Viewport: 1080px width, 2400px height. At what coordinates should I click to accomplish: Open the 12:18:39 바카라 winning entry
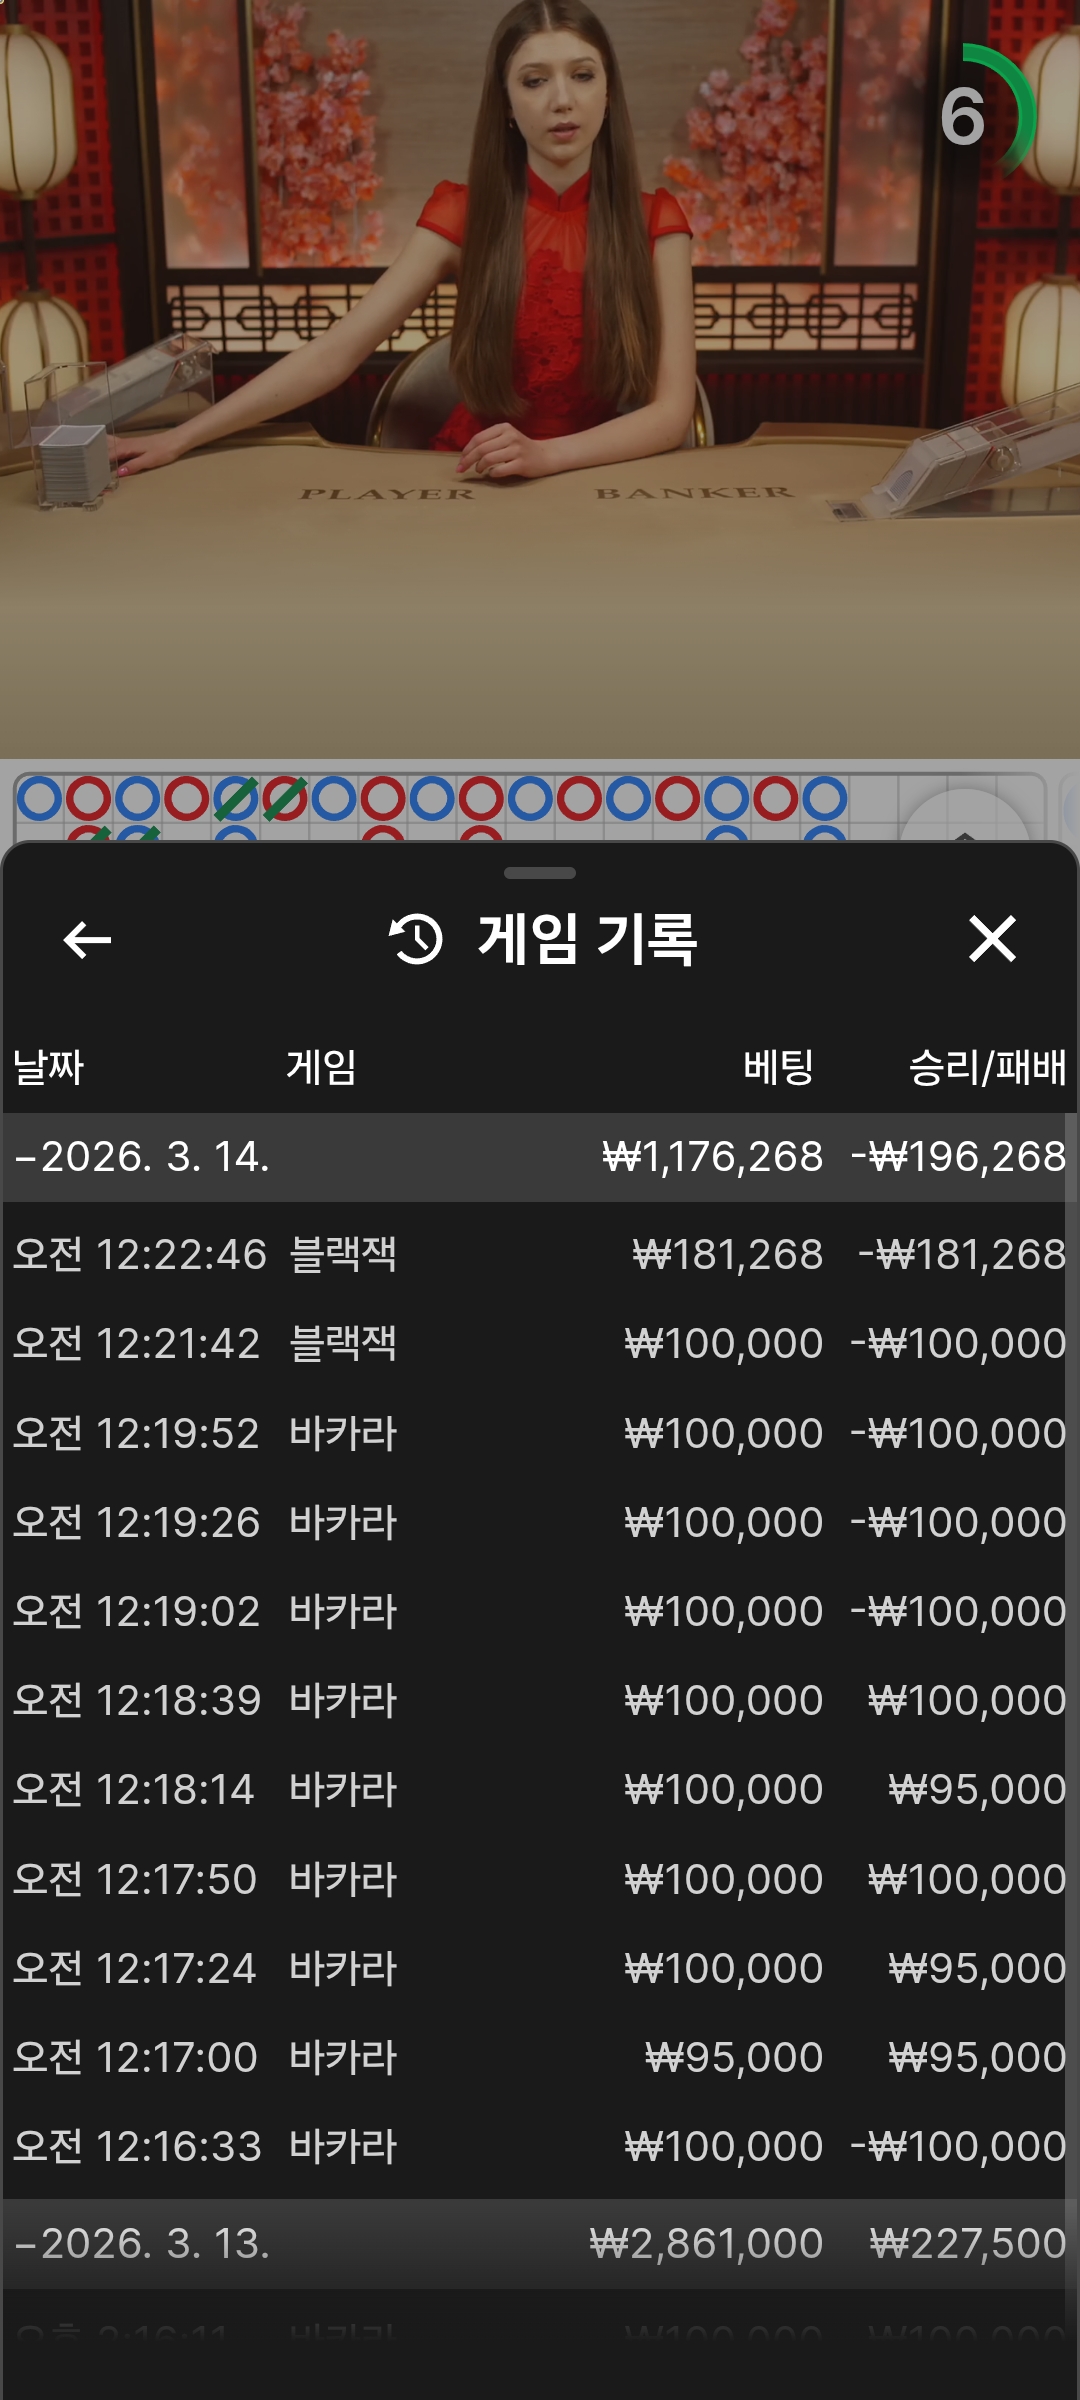click(x=540, y=1701)
